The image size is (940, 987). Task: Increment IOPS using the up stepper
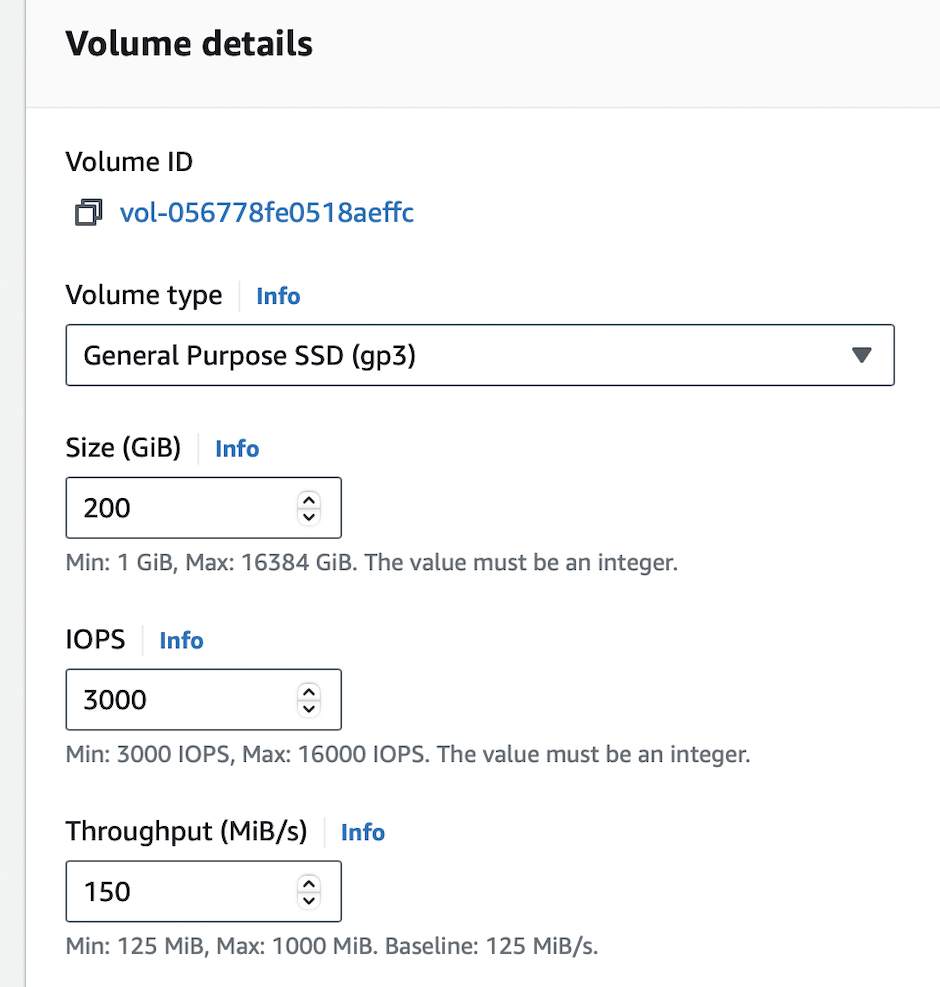[309, 692]
